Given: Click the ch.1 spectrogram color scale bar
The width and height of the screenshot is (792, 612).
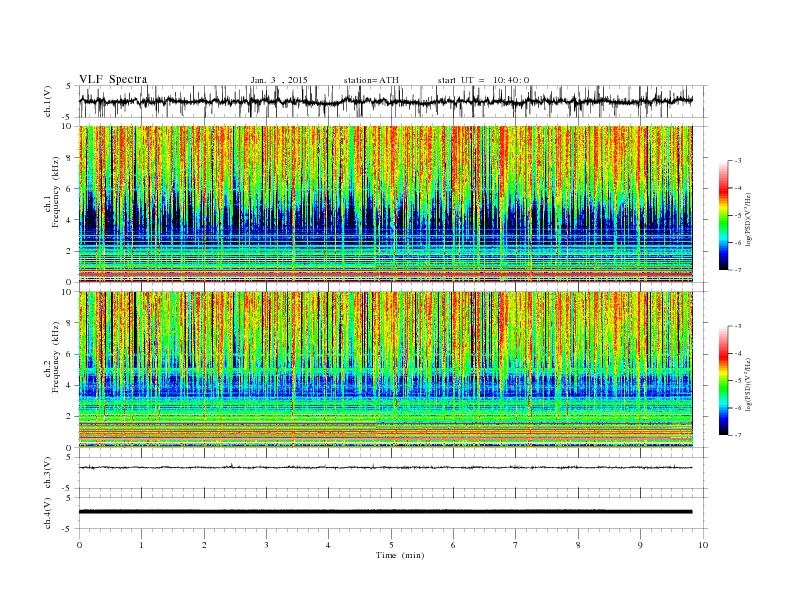Looking at the screenshot, I should click(x=724, y=215).
